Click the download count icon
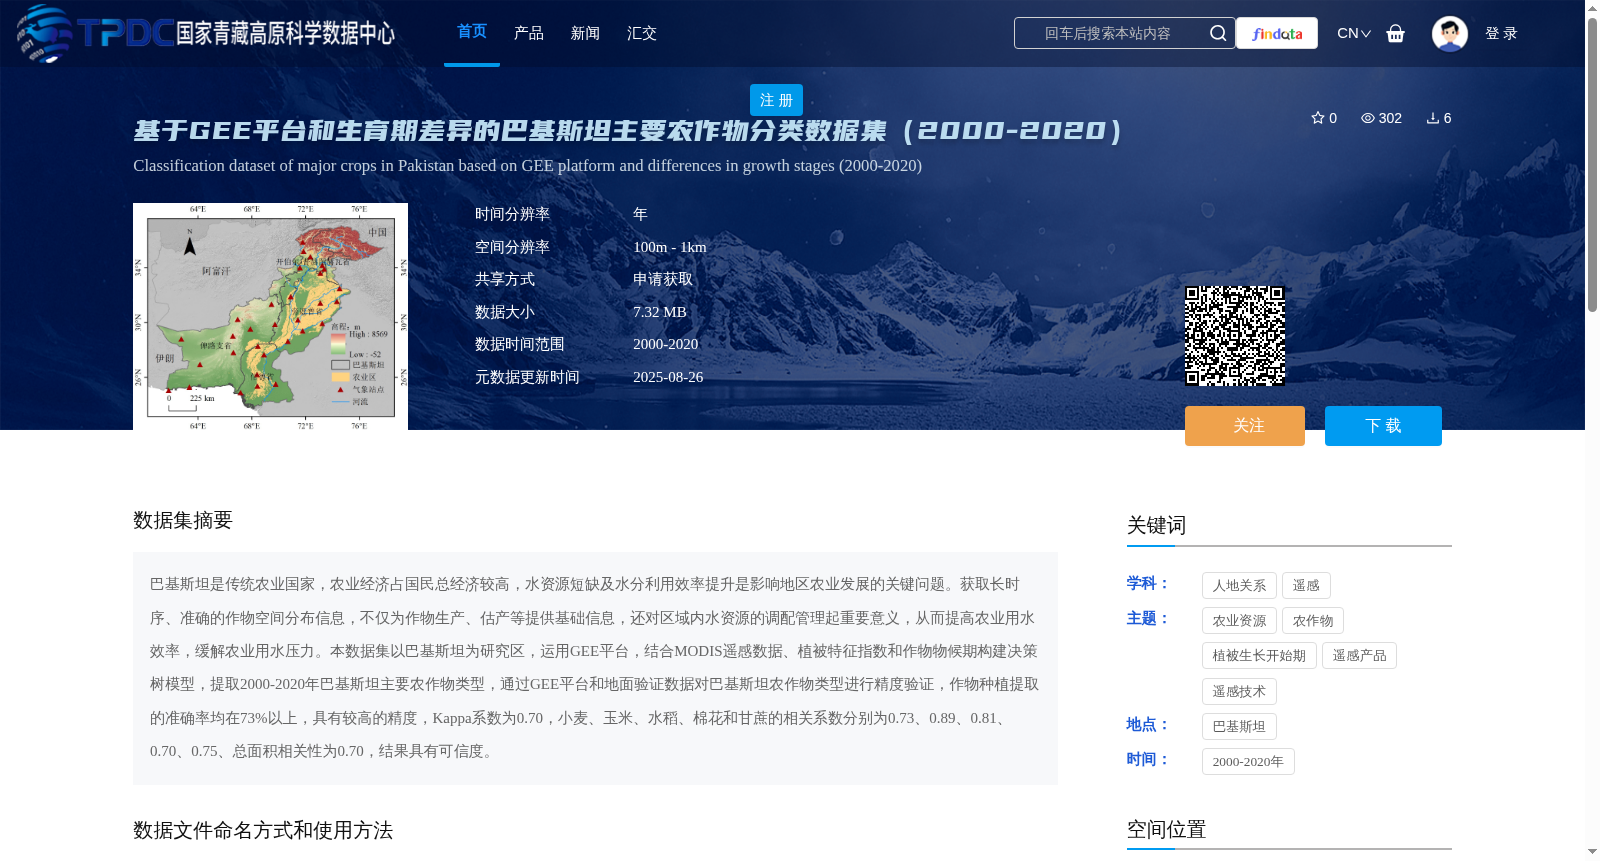Image resolution: width=1600 pixels, height=861 pixels. coord(1433,118)
